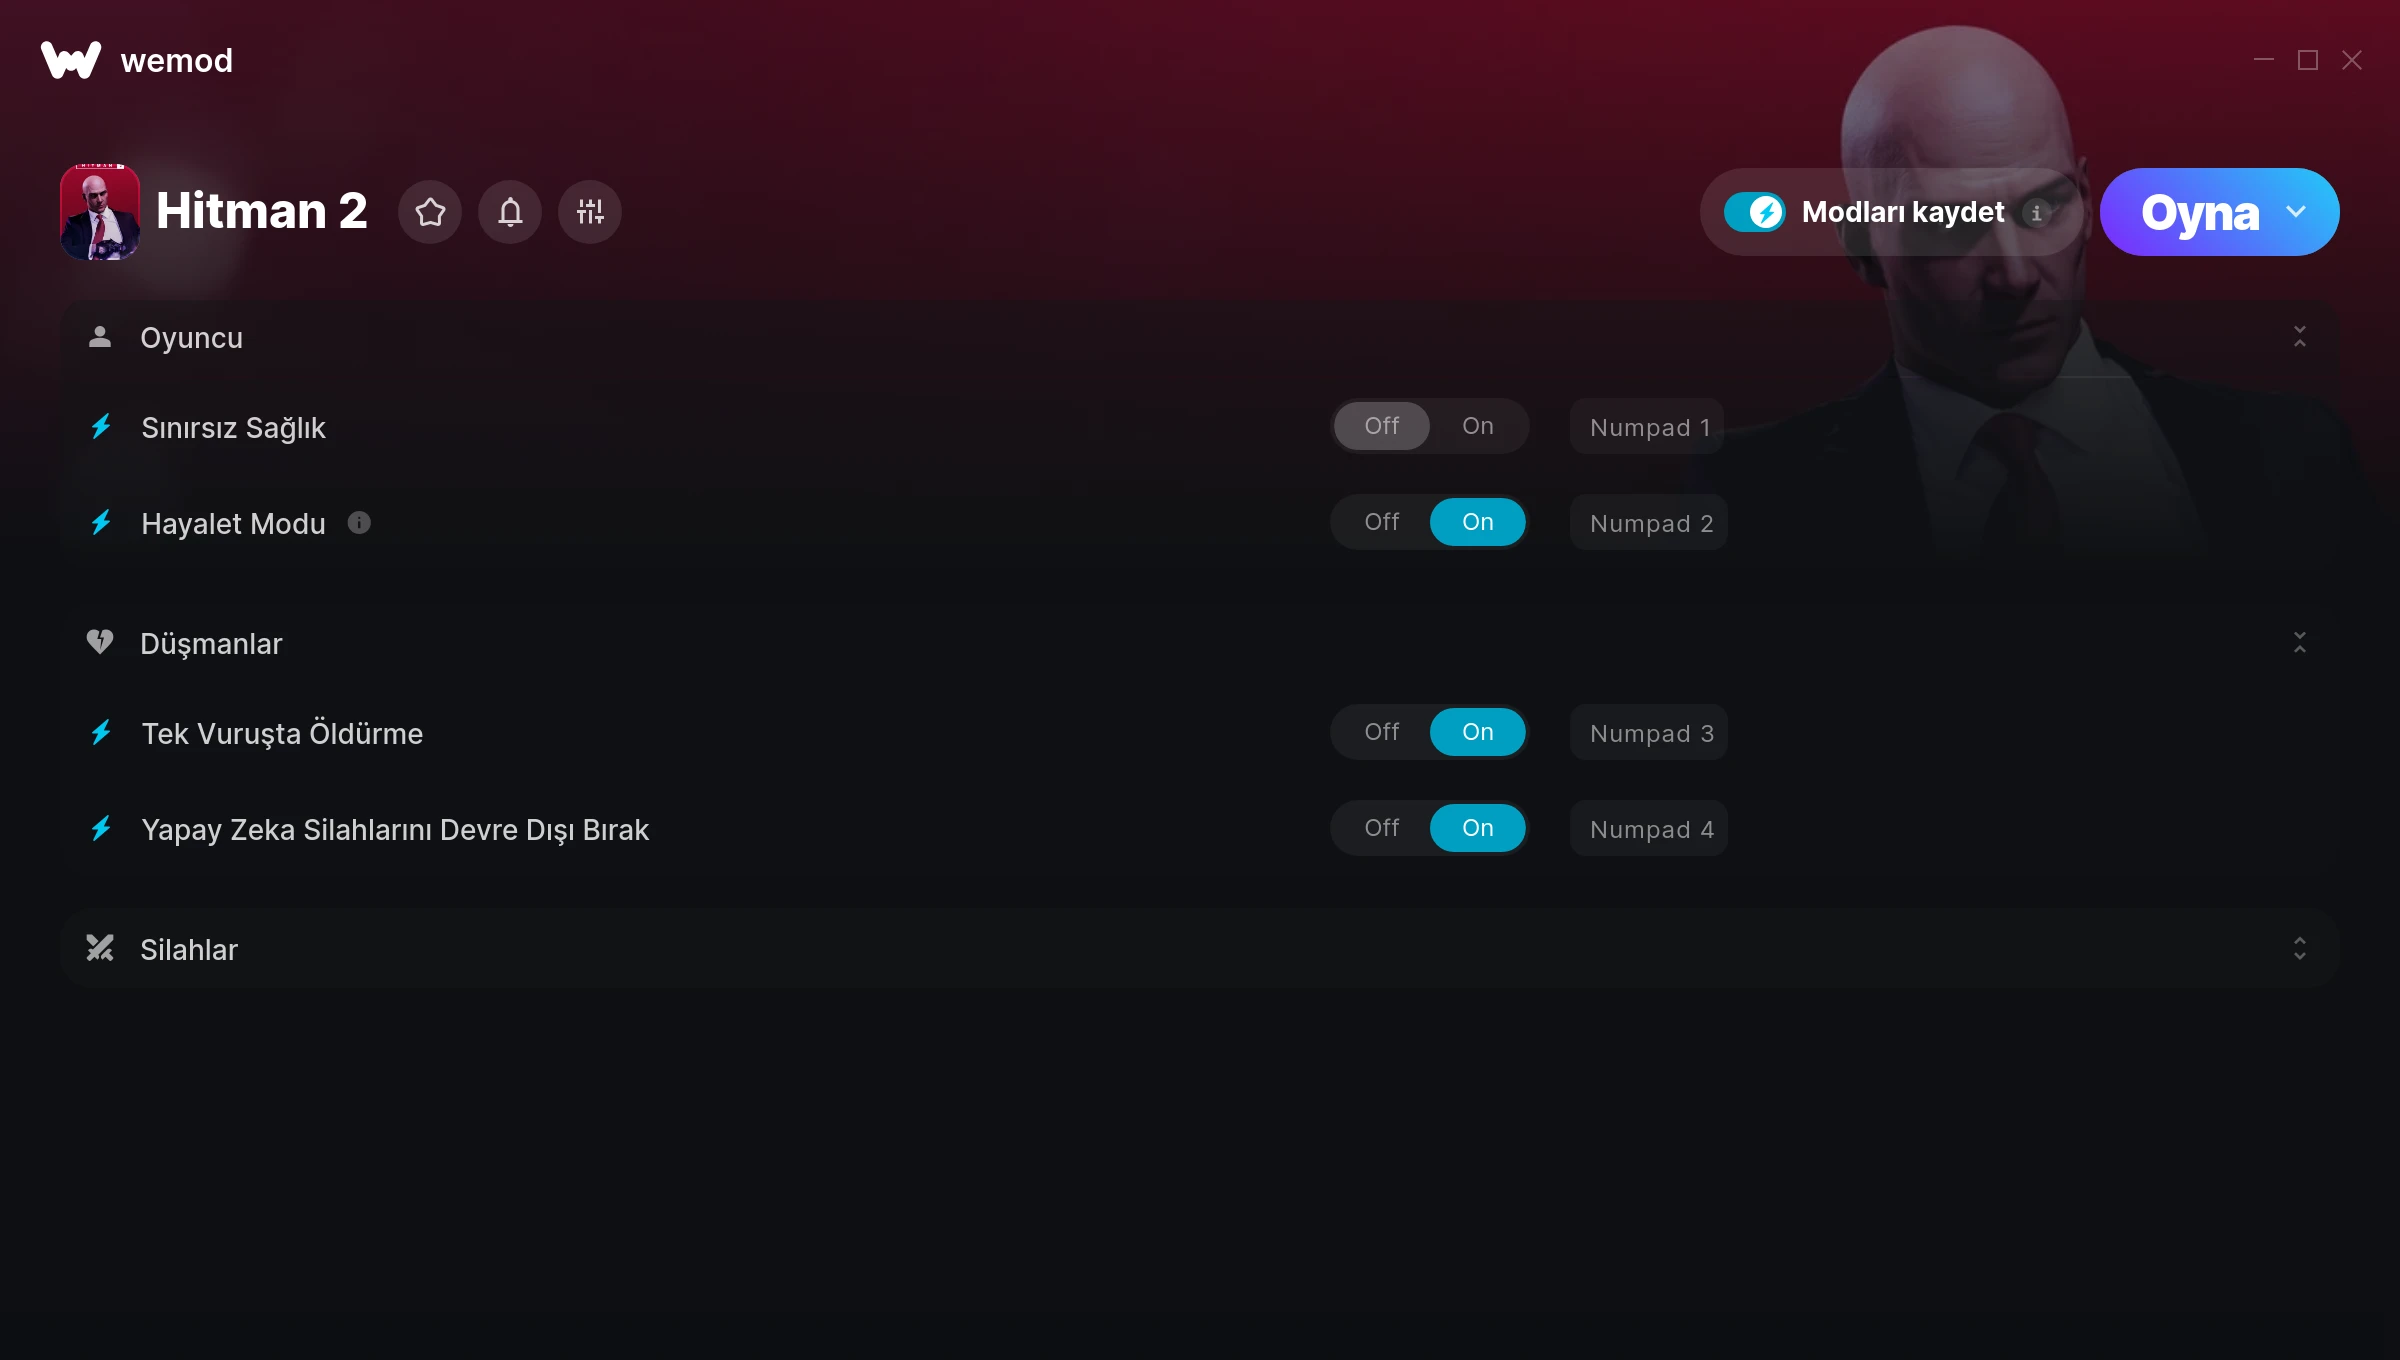The image size is (2400, 1360).
Task: Expand the Silahlar section
Action: [x=2300, y=949]
